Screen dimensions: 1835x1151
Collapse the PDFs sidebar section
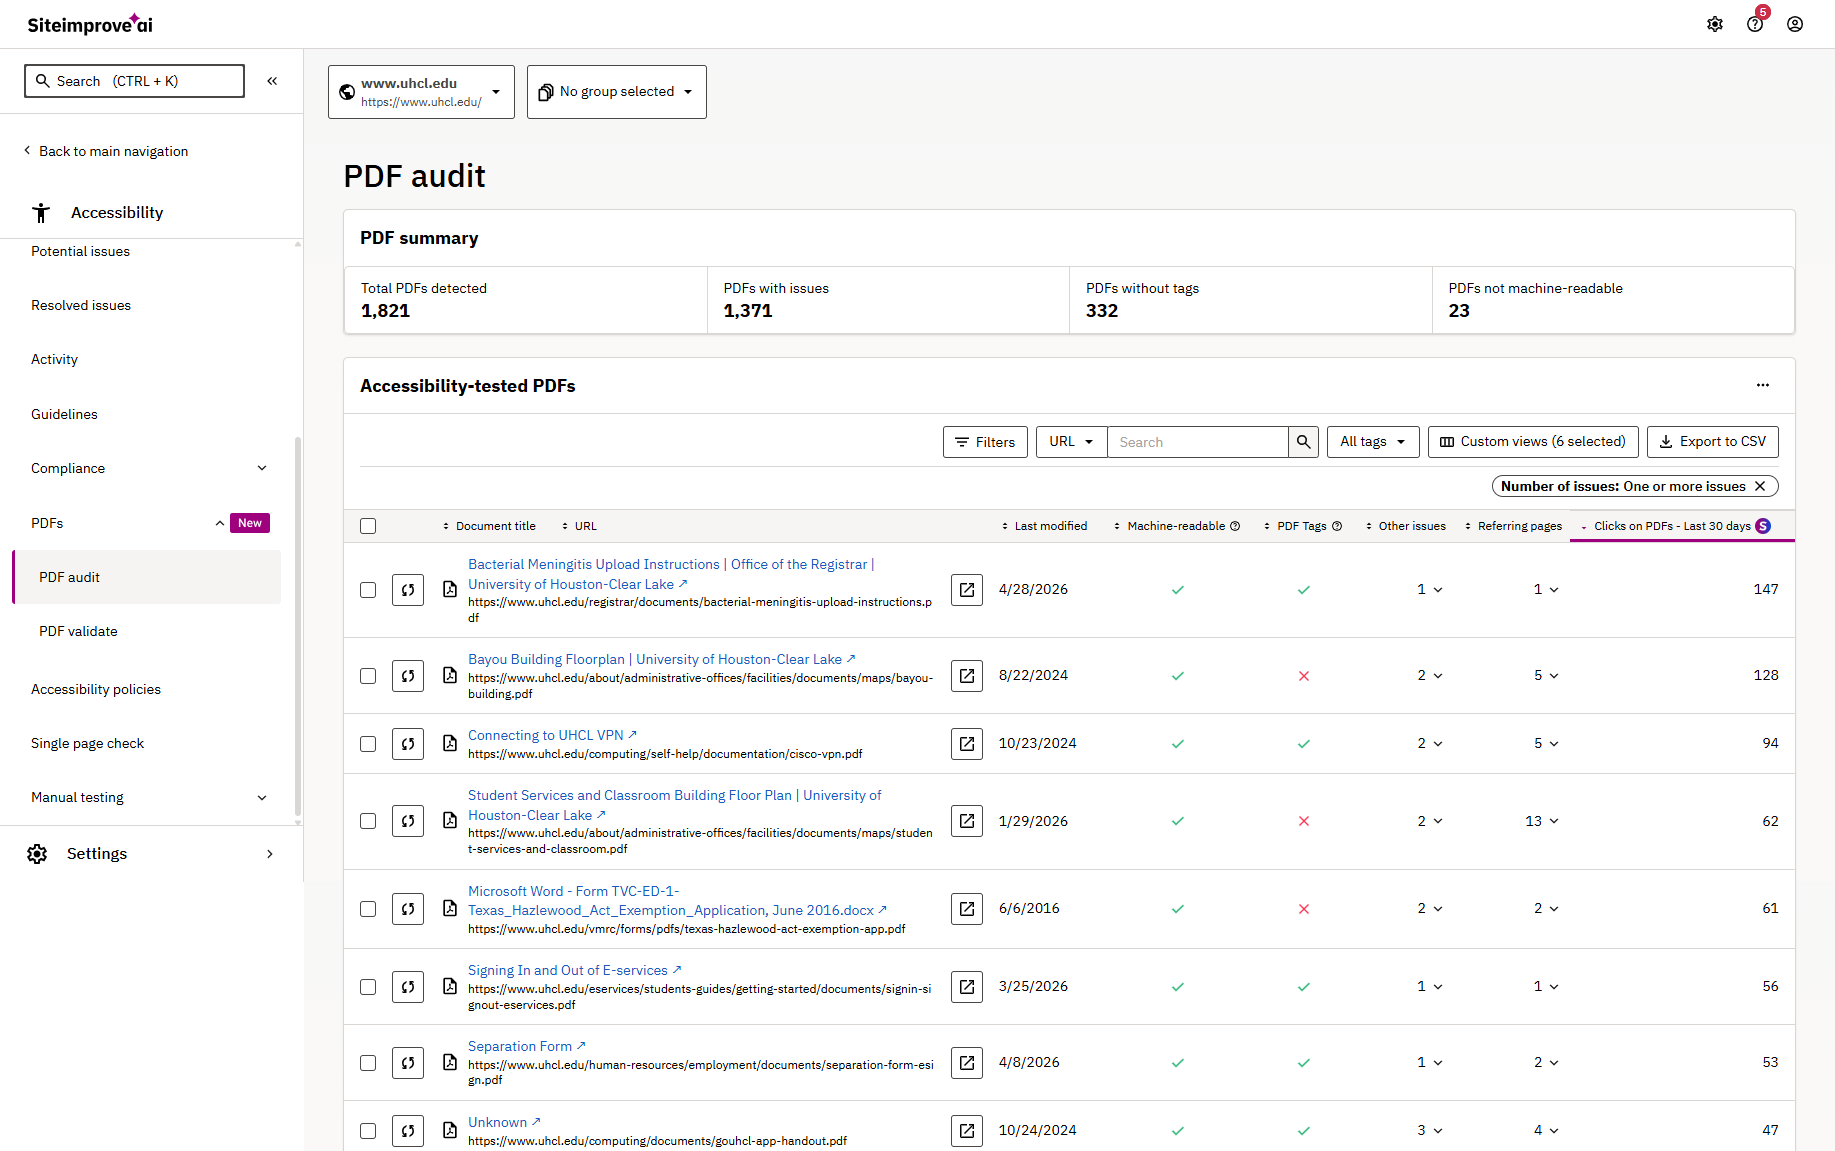point(220,523)
